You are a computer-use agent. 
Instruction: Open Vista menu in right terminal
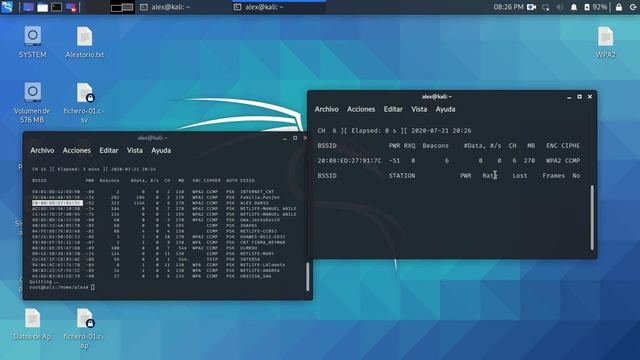point(419,109)
